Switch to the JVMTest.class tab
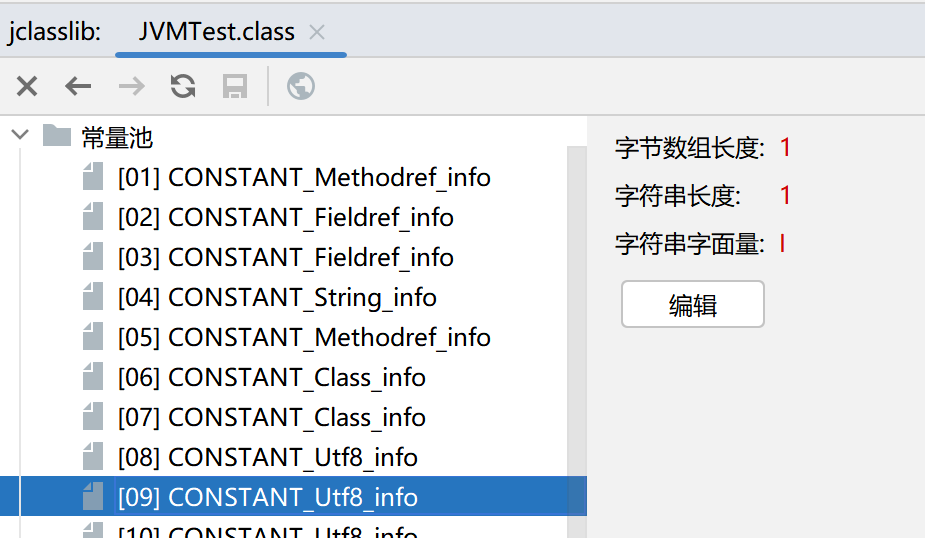The width and height of the screenshot is (925, 538). pyautogui.click(x=217, y=31)
